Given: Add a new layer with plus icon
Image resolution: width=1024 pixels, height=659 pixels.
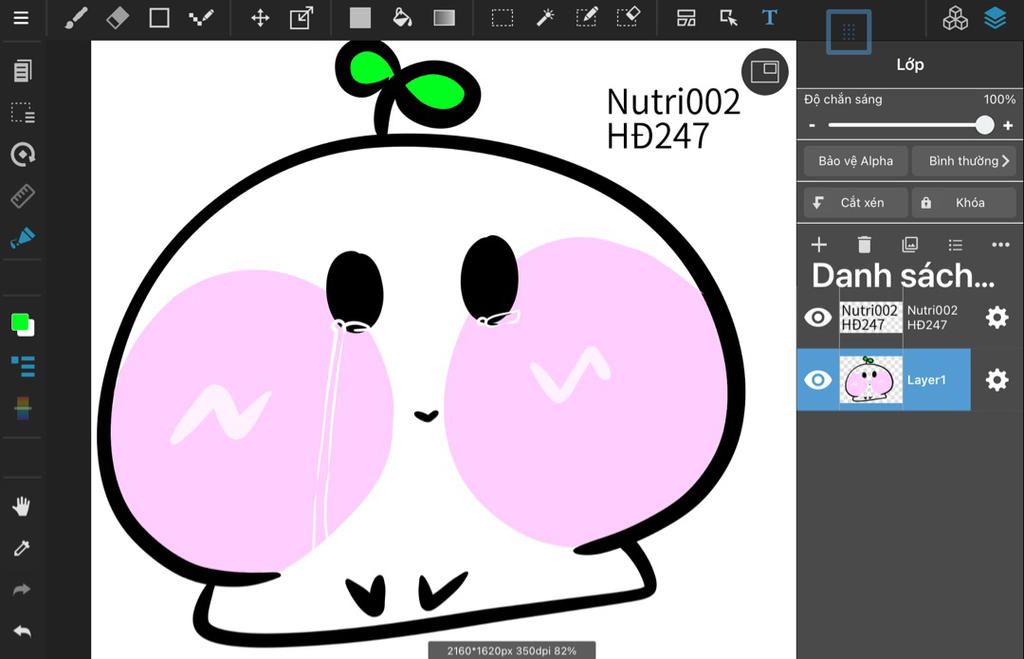Looking at the screenshot, I should (x=818, y=245).
